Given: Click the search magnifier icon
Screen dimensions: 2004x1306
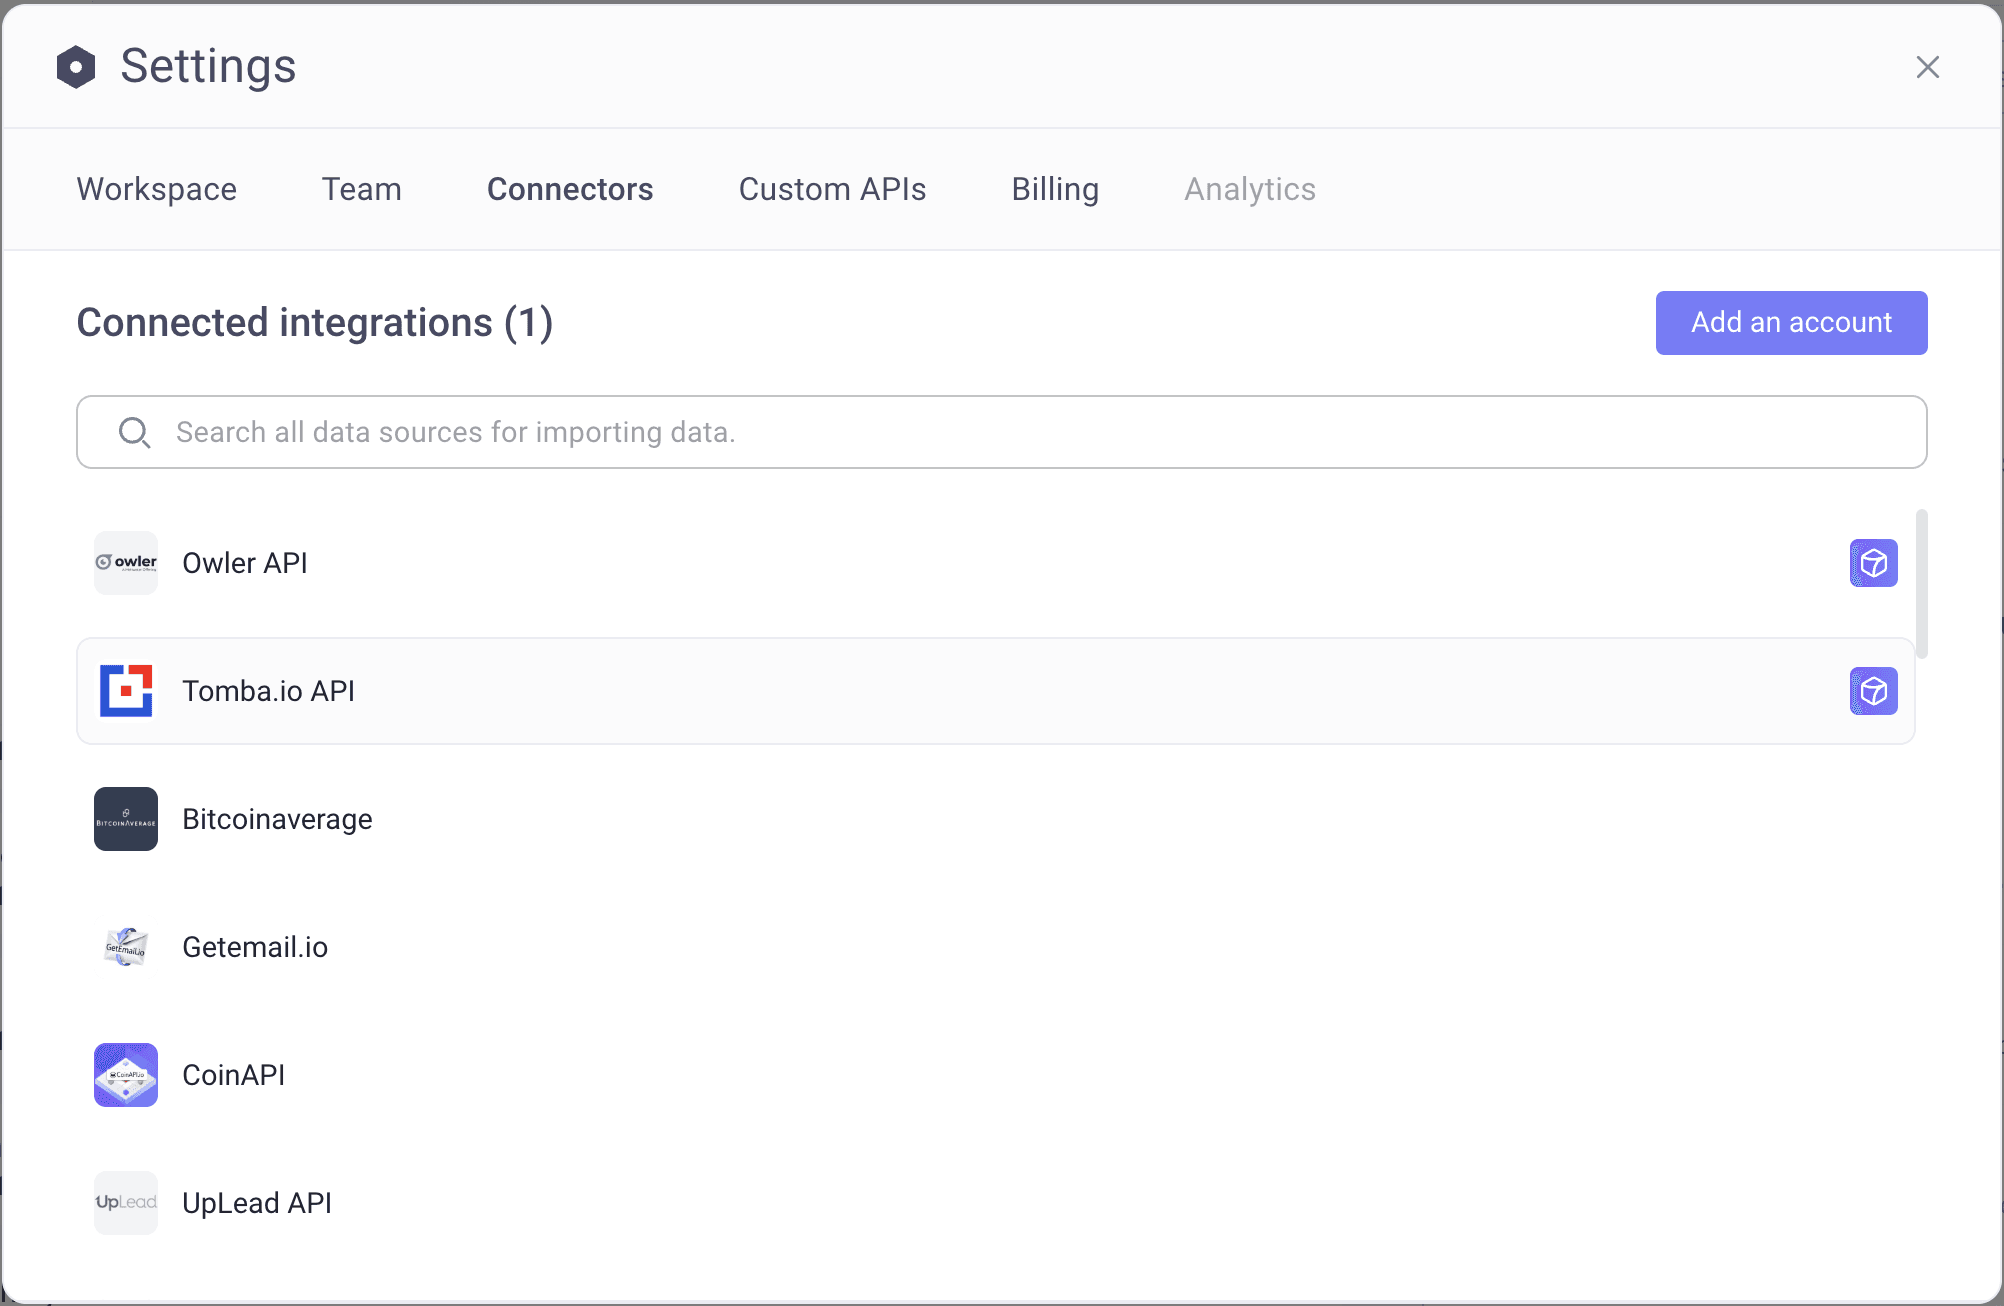Looking at the screenshot, I should tap(135, 432).
